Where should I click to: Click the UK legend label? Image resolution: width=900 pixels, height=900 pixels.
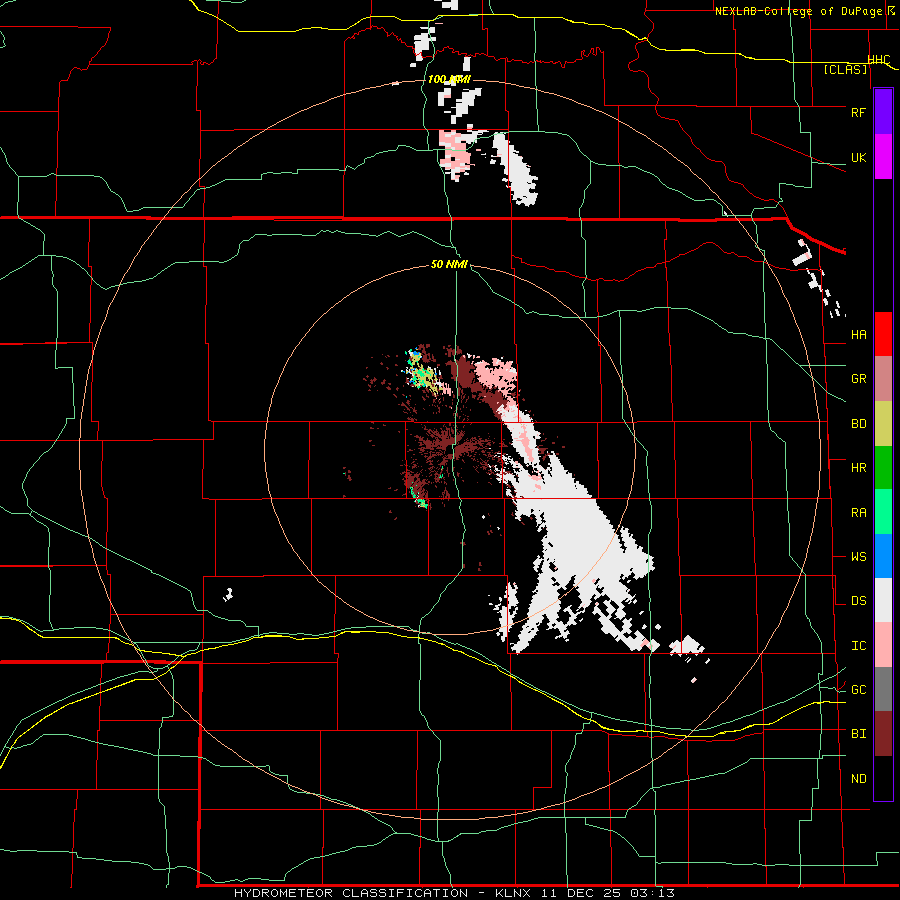(x=858, y=157)
